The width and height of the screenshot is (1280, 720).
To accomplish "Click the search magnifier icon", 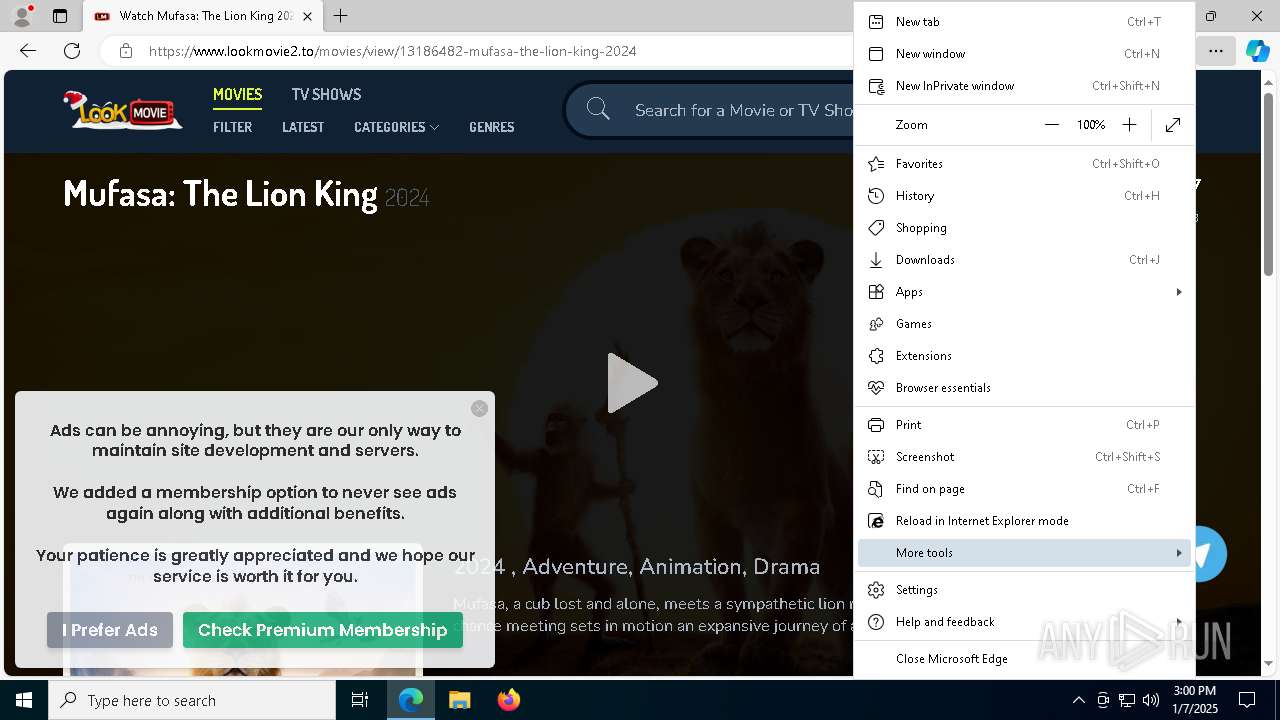I will pos(598,109).
